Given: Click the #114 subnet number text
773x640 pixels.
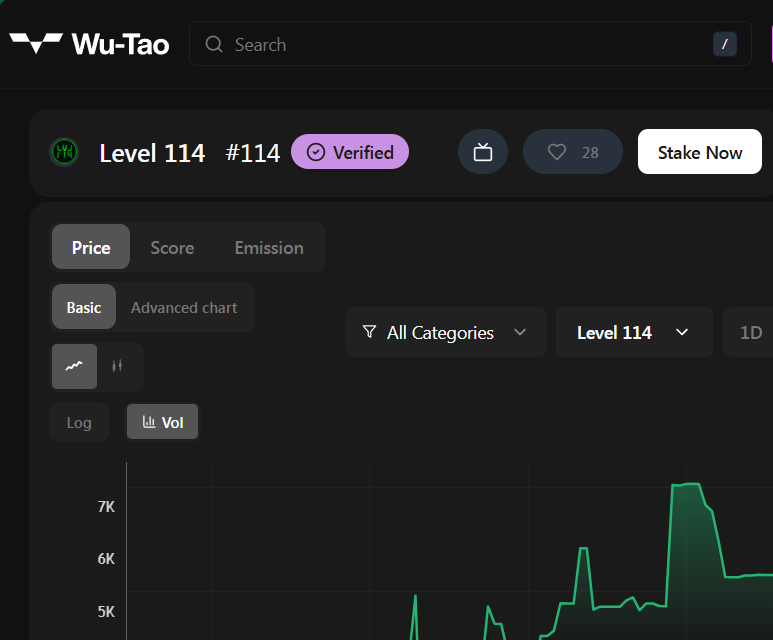Looking at the screenshot, I should [252, 152].
